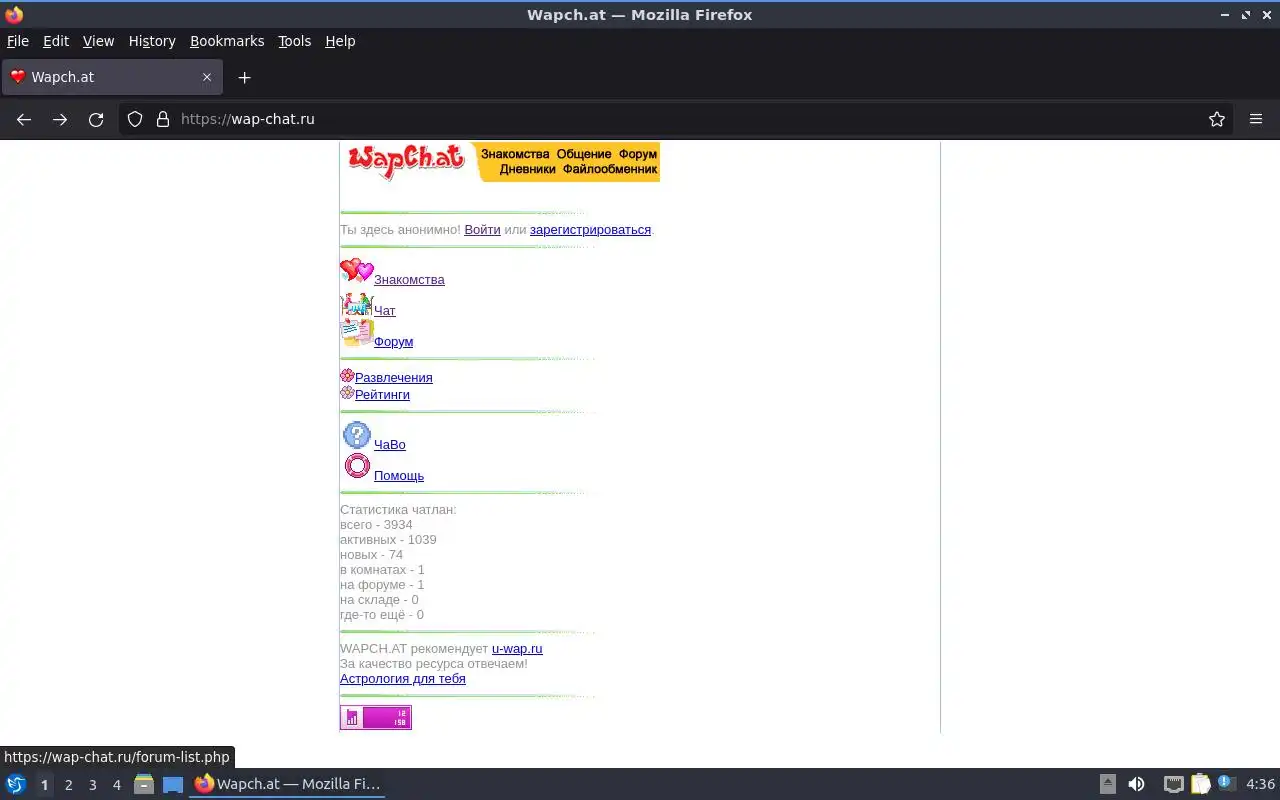This screenshot has height=800, width=1280.
Task: Open the Форум link
Action: (393, 341)
